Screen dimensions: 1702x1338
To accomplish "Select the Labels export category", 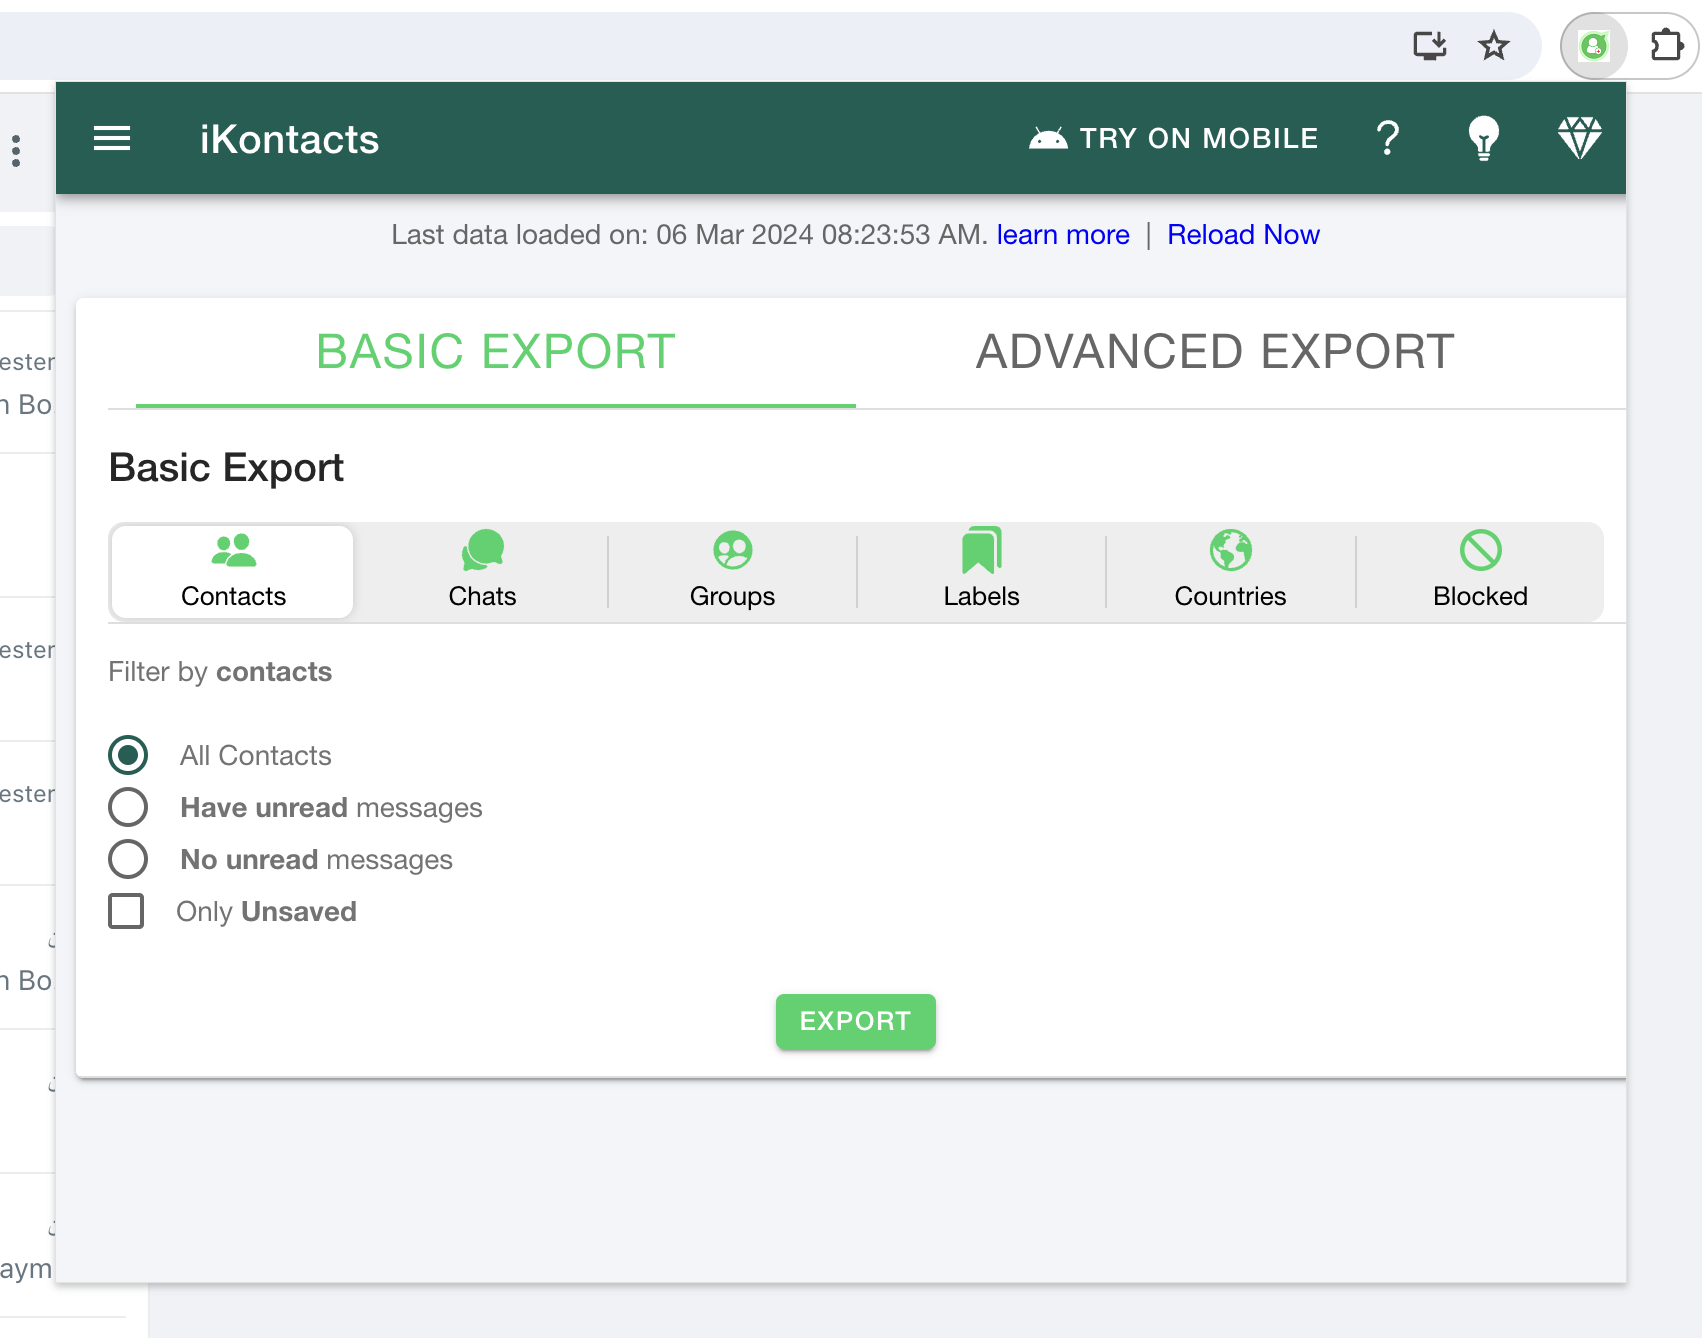I will tap(981, 572).
